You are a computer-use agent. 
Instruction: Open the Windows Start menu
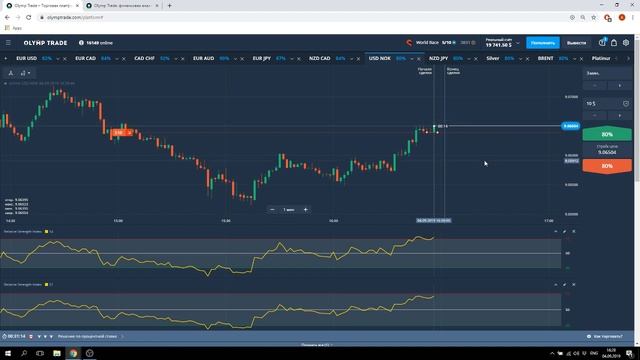(7, 353)
